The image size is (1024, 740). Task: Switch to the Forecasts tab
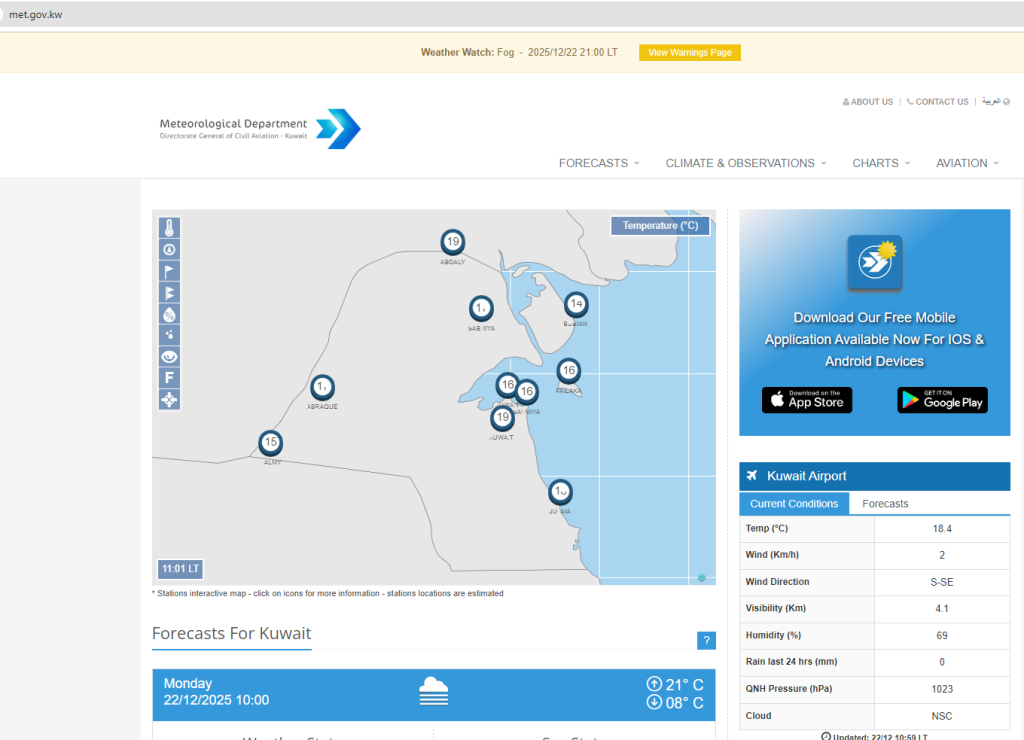pos(885,504)
